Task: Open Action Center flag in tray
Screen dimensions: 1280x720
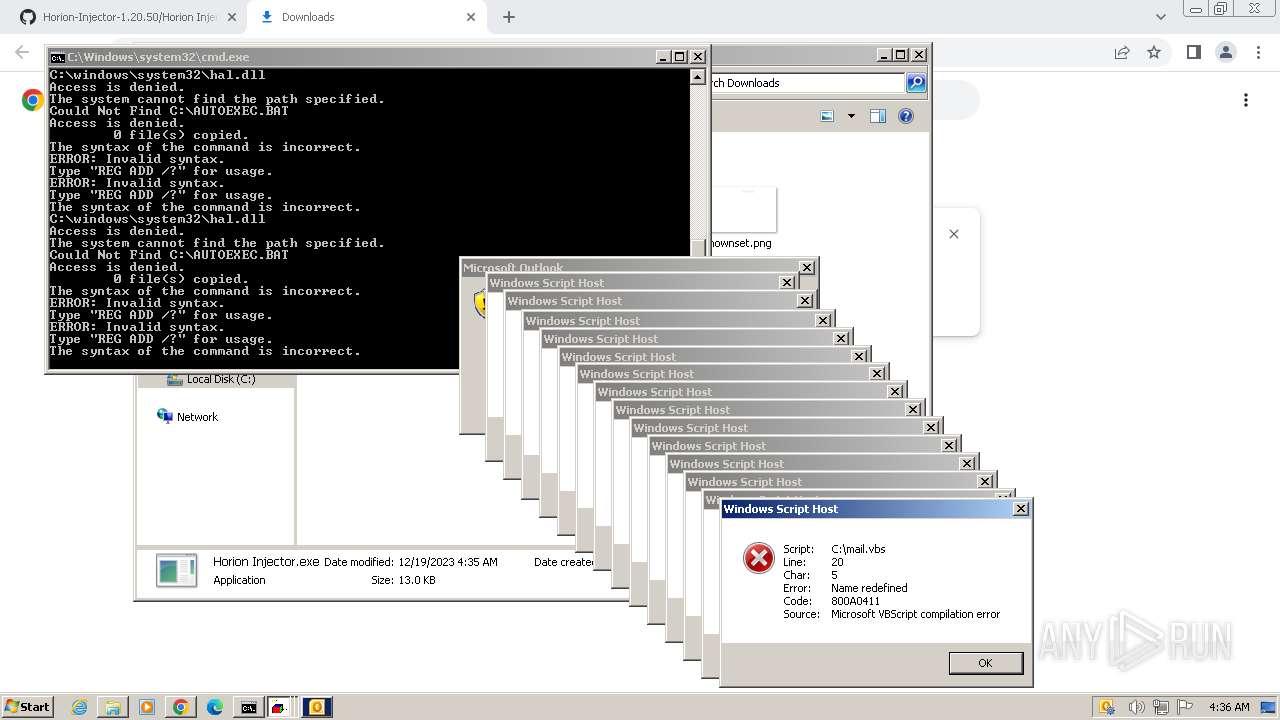Action: coord(1185,707)
